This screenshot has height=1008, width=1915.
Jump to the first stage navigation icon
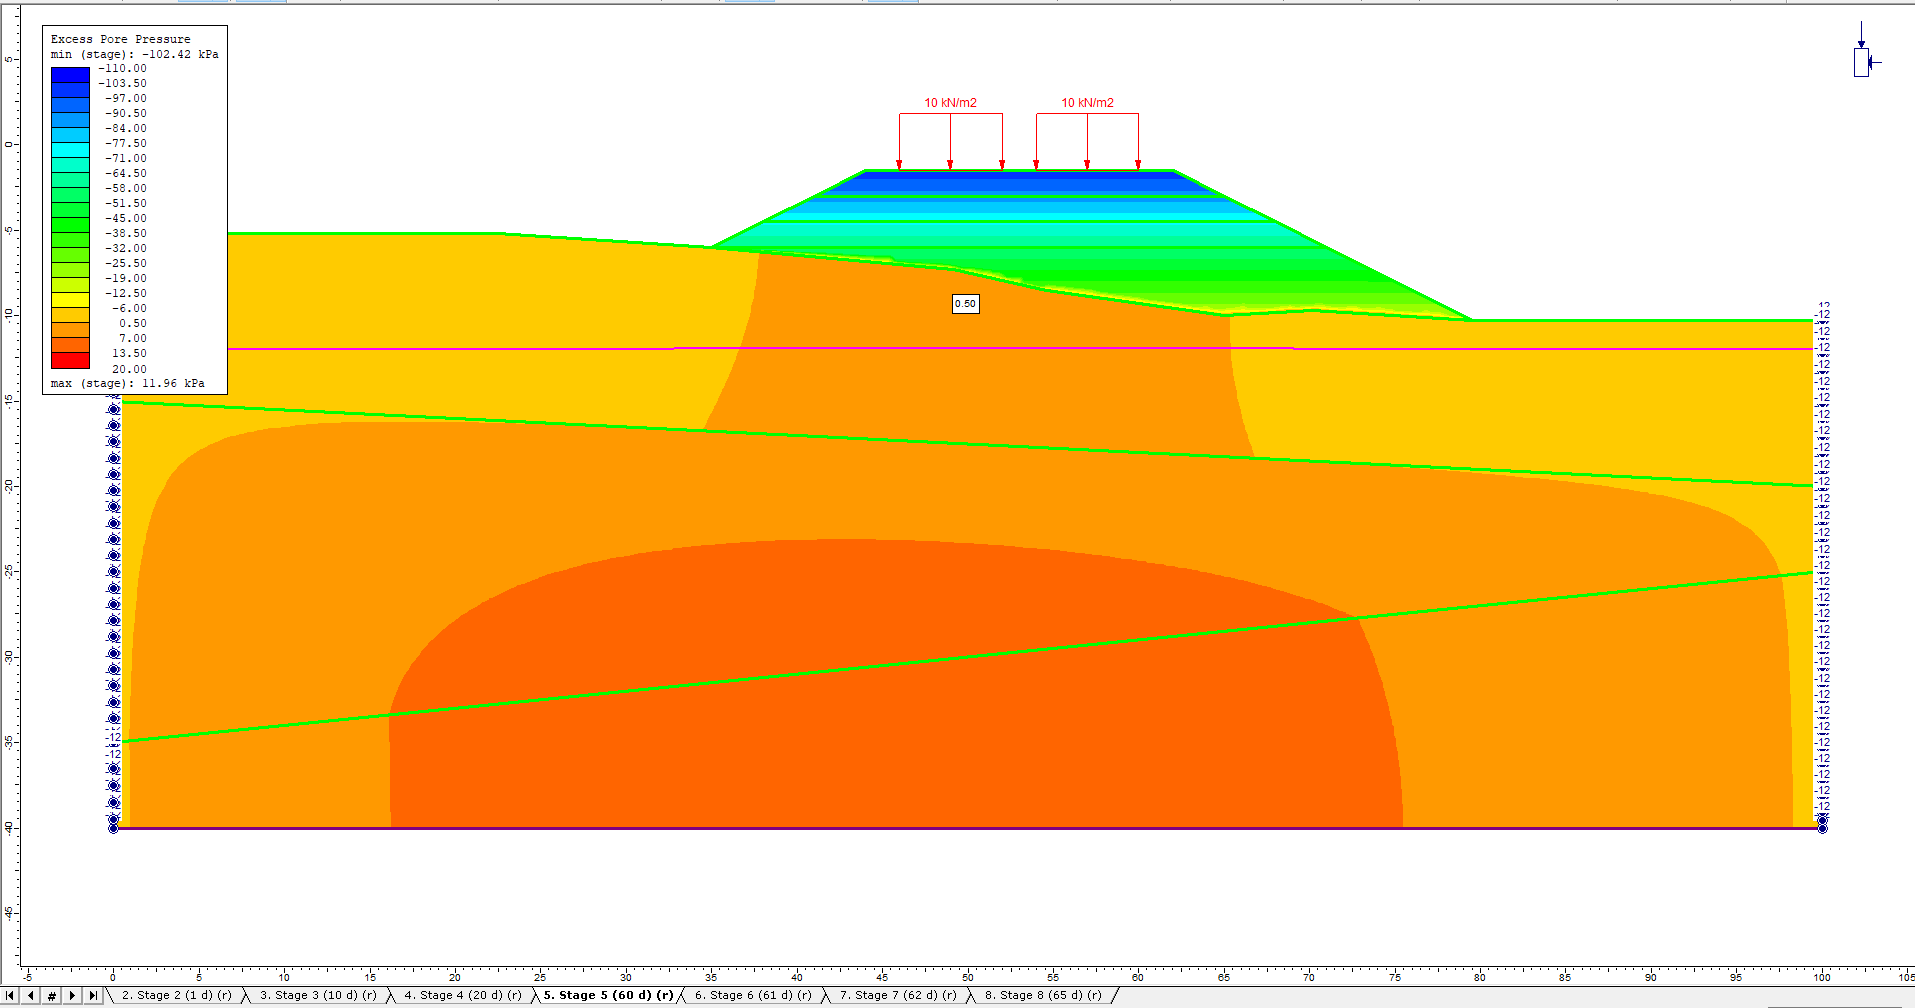[x=9, y=996]
